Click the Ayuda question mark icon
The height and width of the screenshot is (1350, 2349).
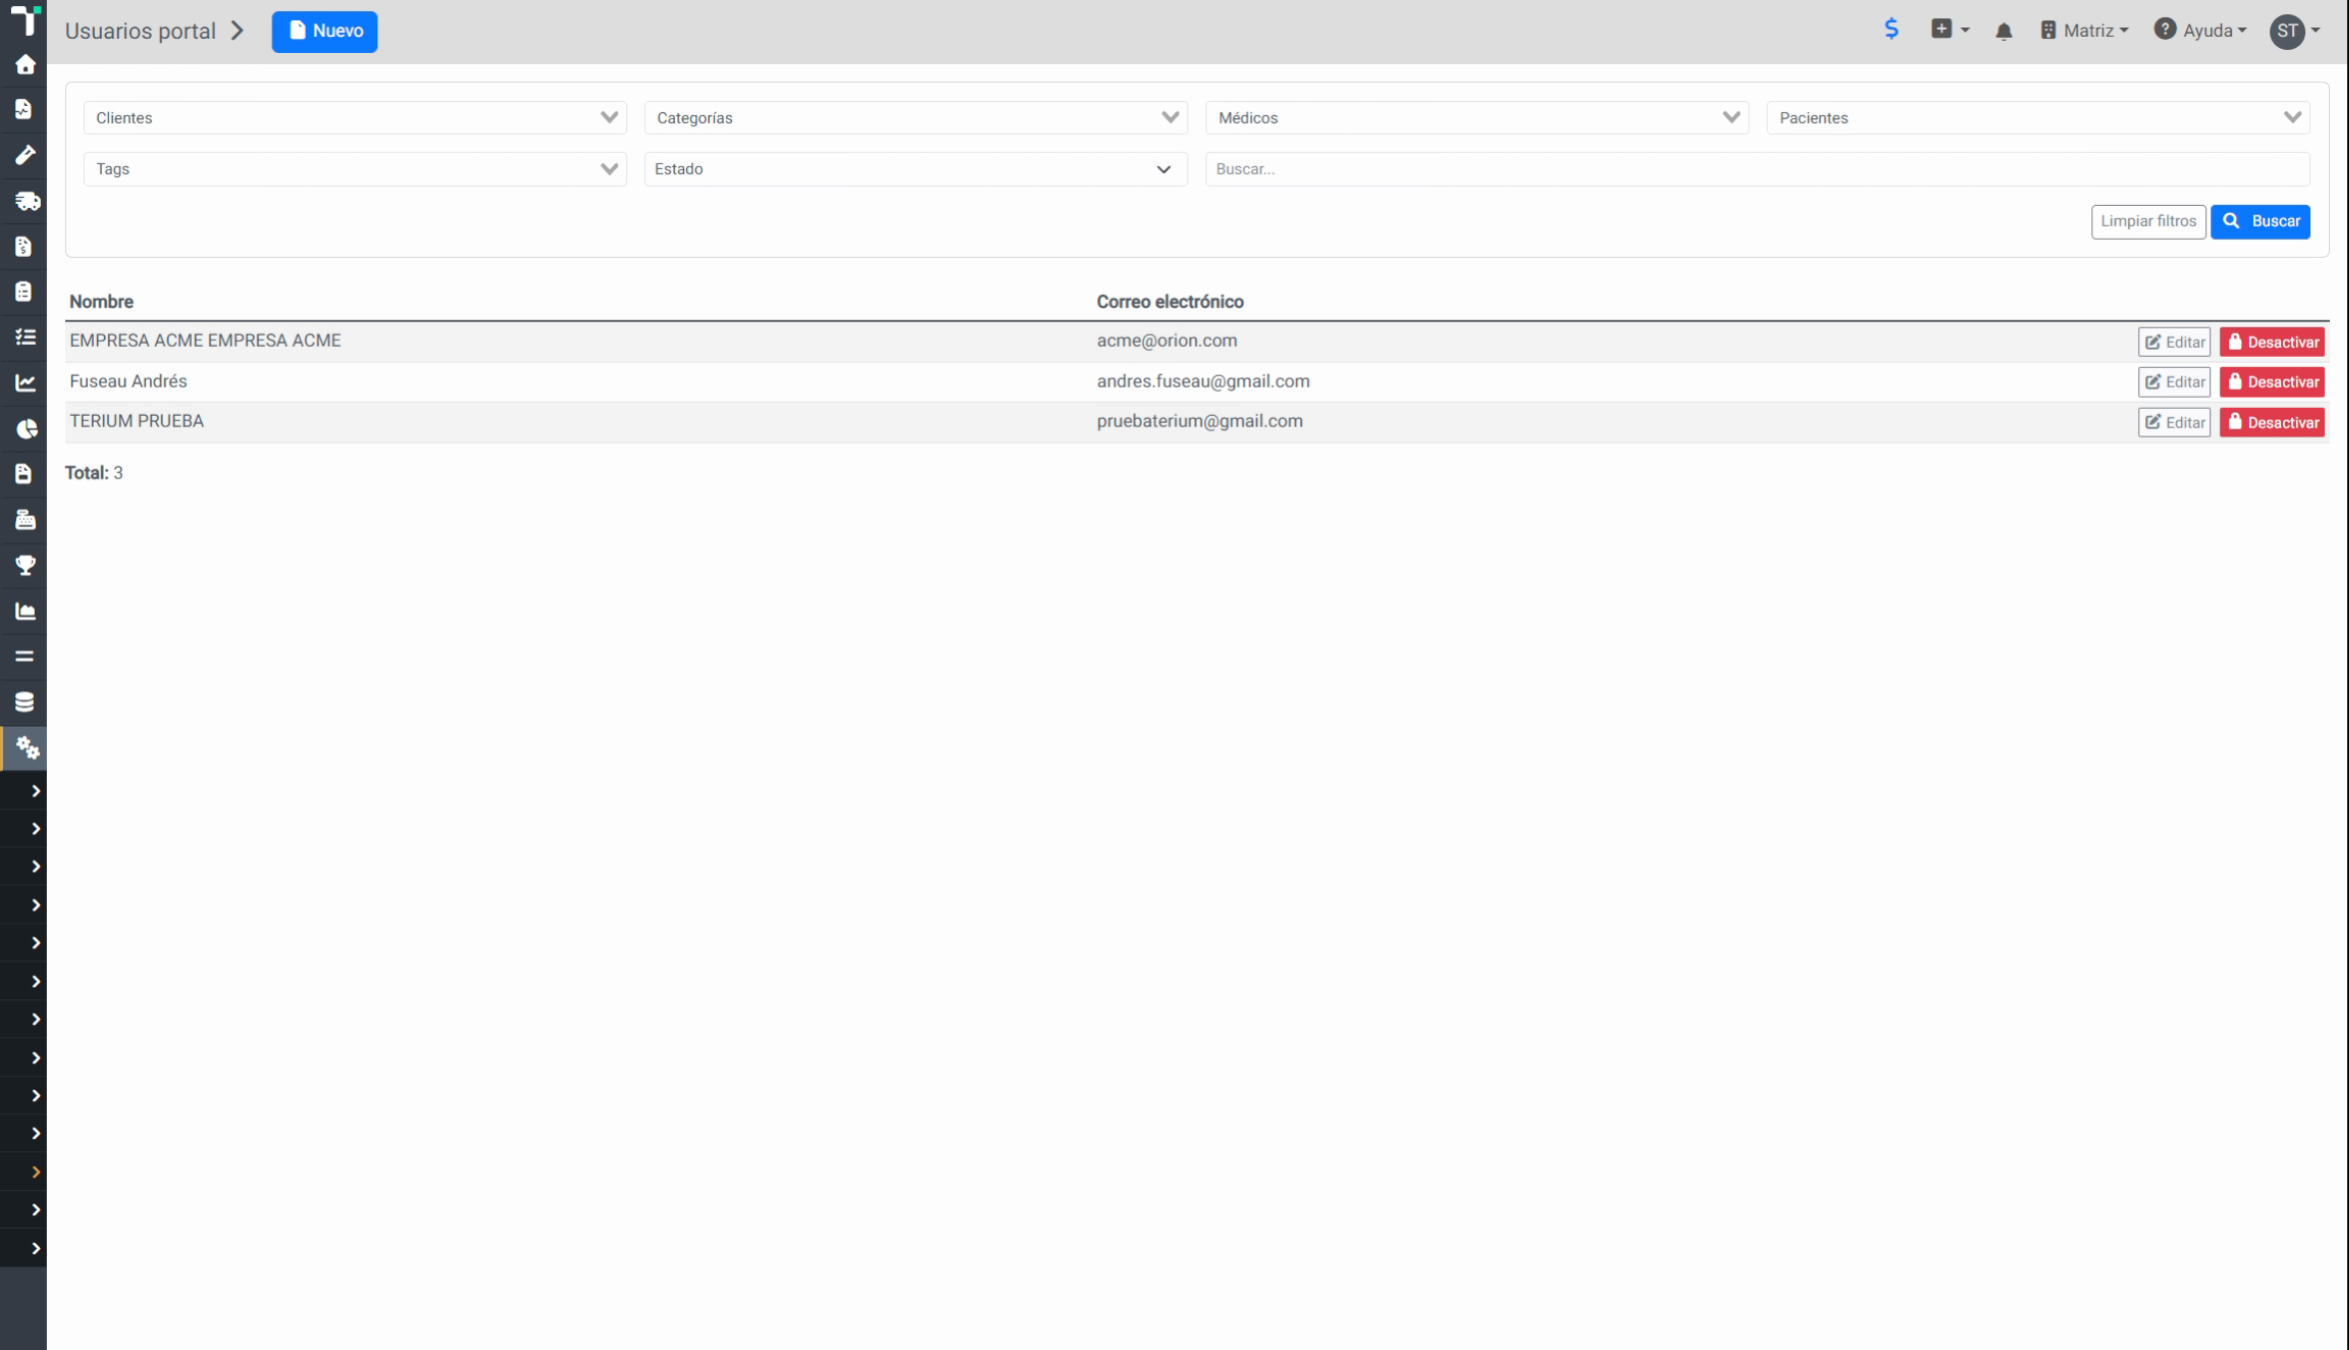pyautogui.click(x=2164, y=29)
